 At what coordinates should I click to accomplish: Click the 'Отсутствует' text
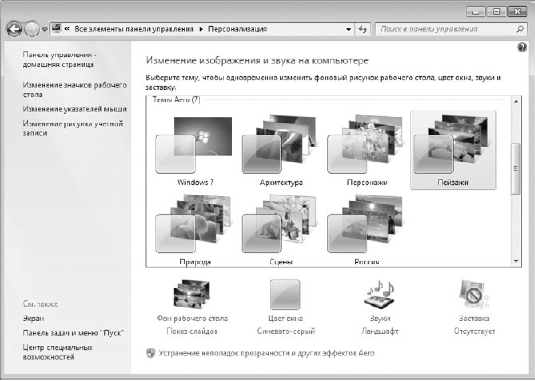coord(474,331)
